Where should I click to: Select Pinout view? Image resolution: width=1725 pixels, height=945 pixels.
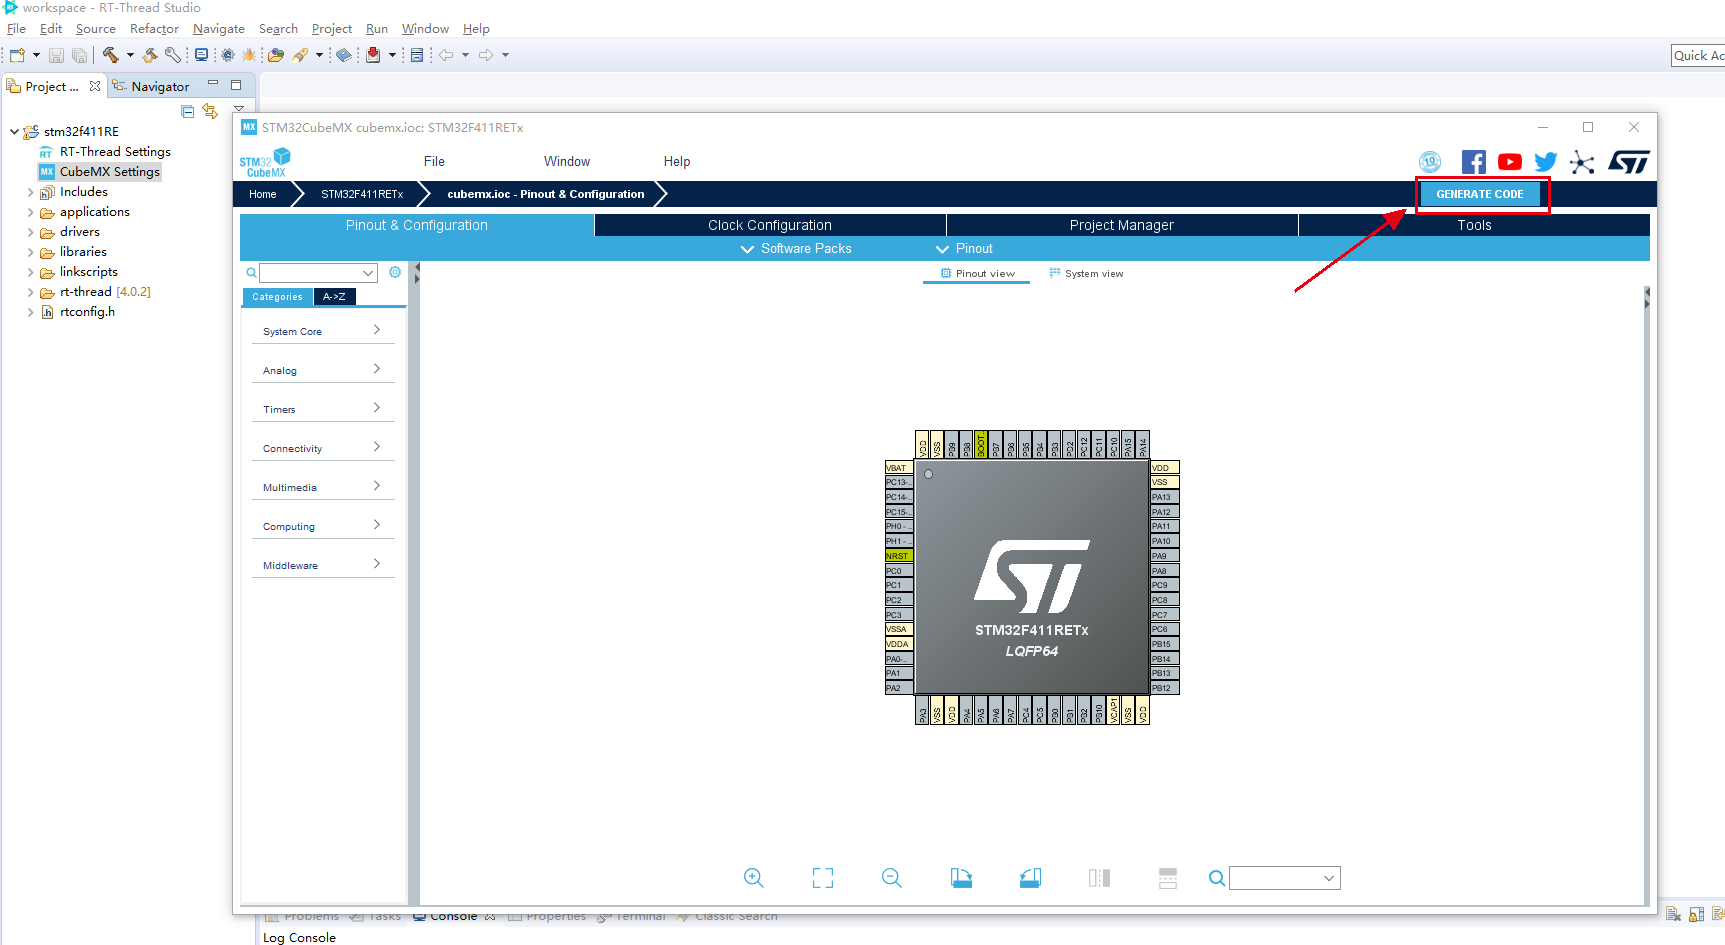(x=977, y=273)
